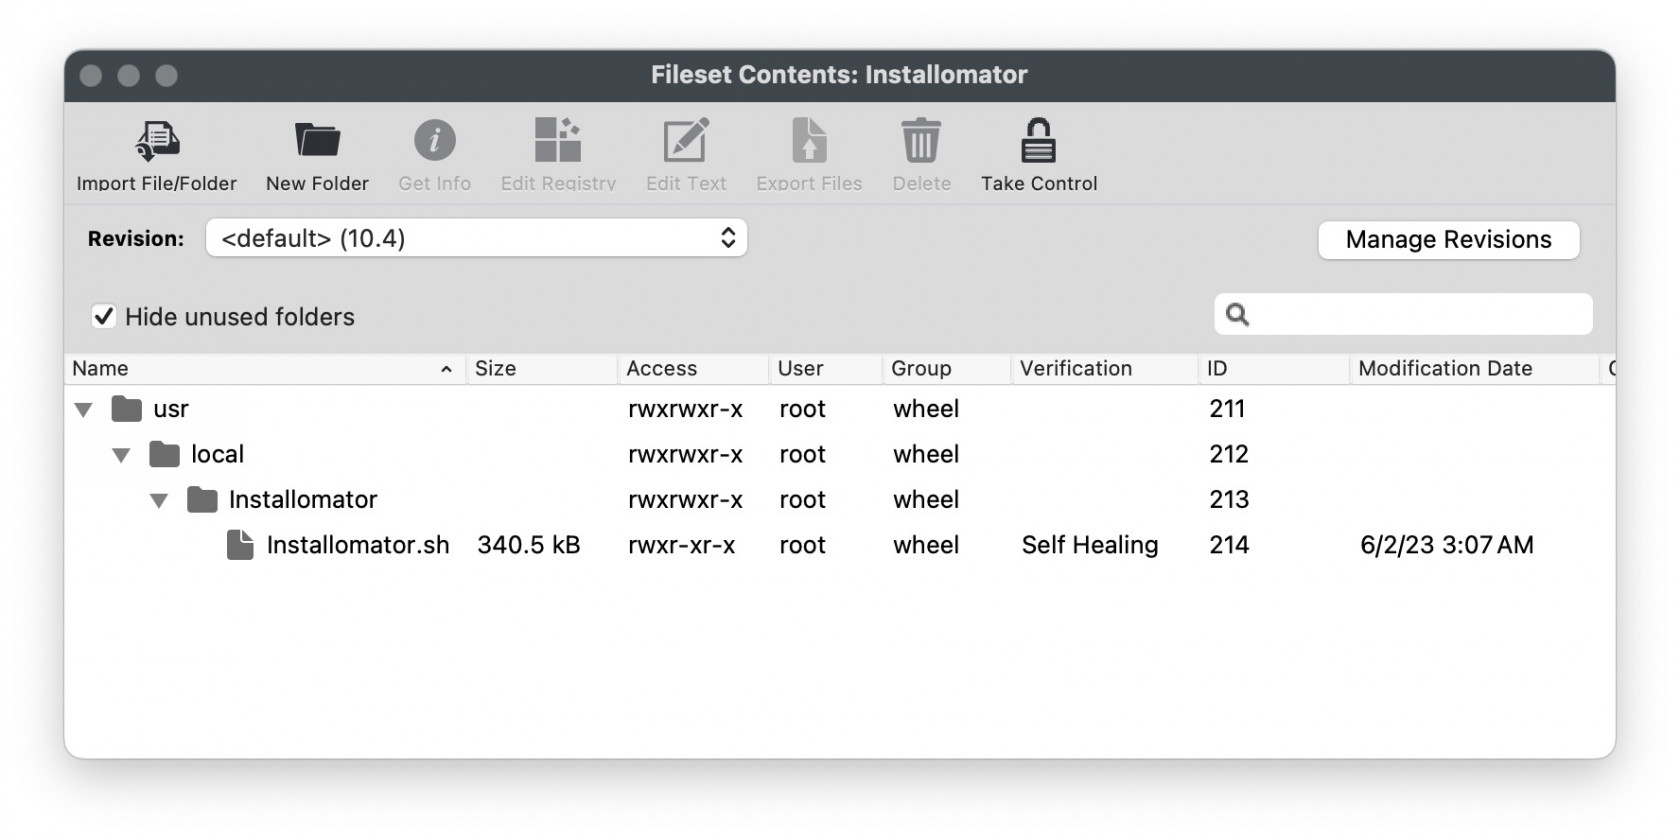Click the Delete trash icon
This screenshot has height=838, width=1680.
click(921, 140)
